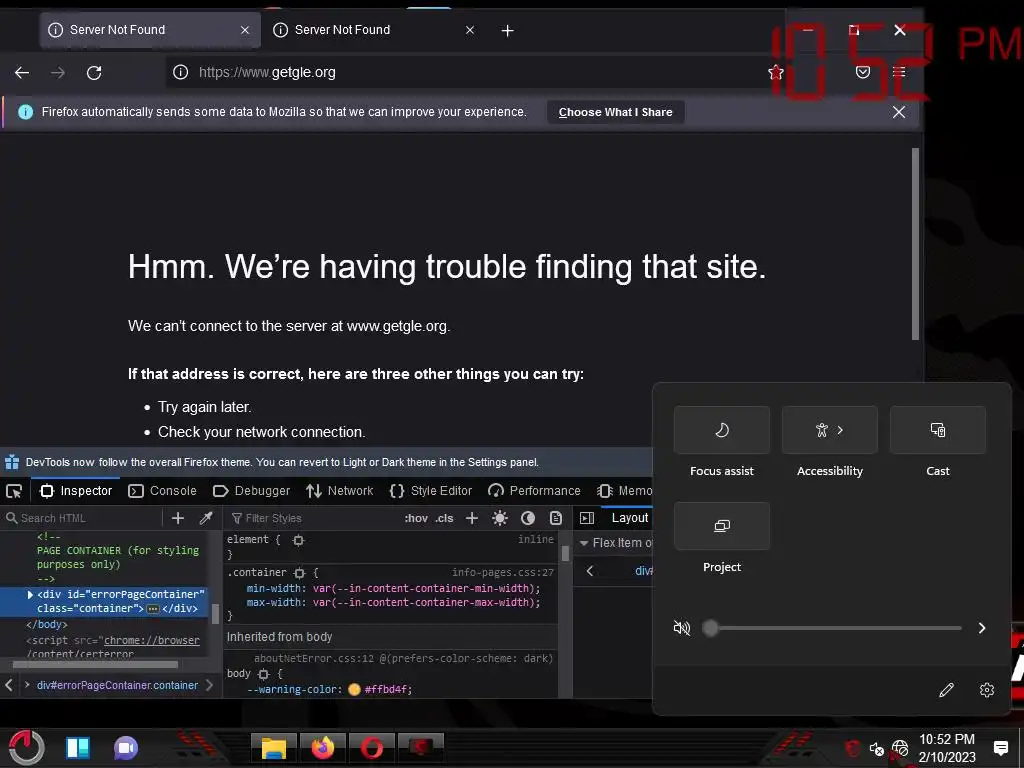Open taskbar clock showing 10:52 PM

(947, 748)
